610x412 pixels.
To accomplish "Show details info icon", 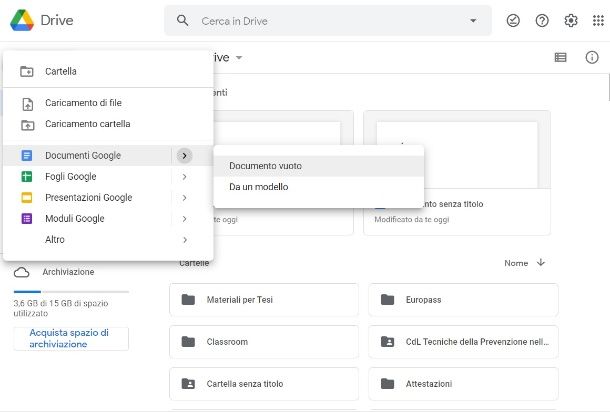I will click(592, 58).
